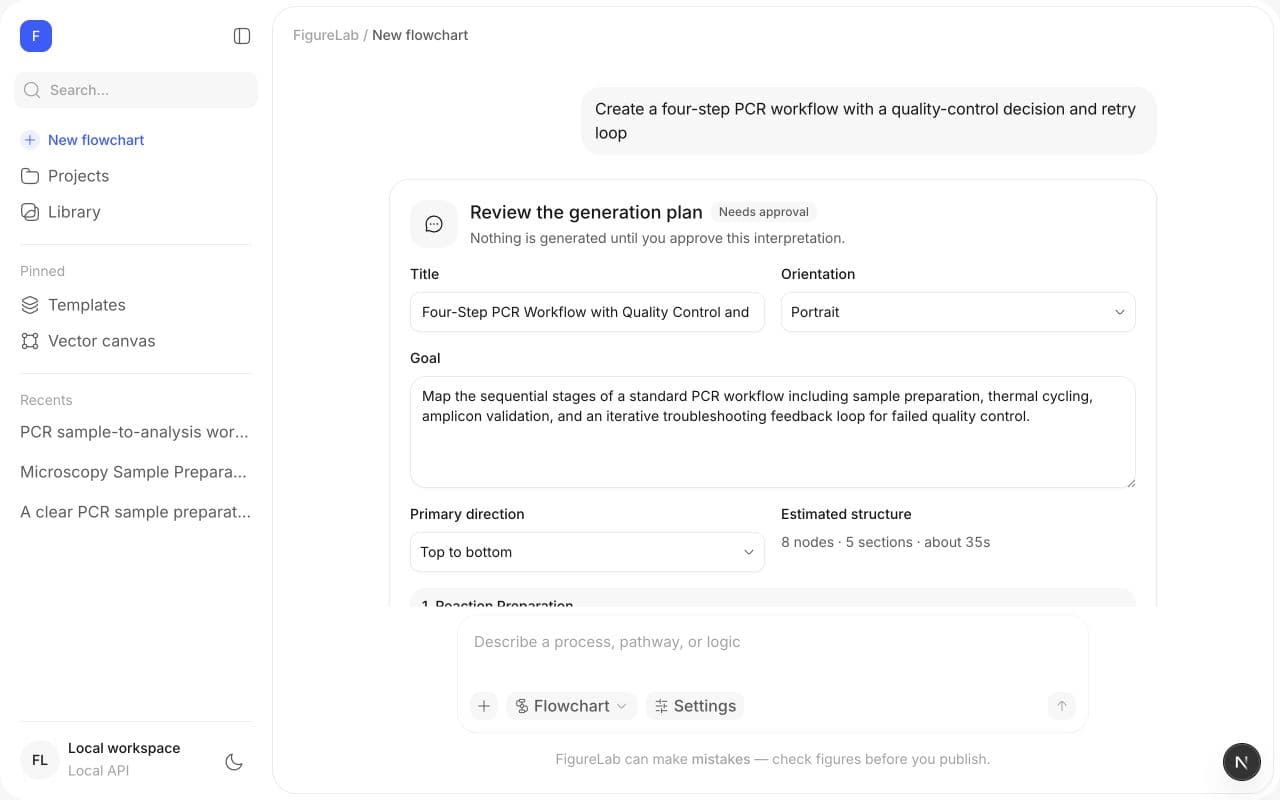Click the Search input field
Image resolution: width=1280 pixels, height=800 pixels.
click(136, 90)
